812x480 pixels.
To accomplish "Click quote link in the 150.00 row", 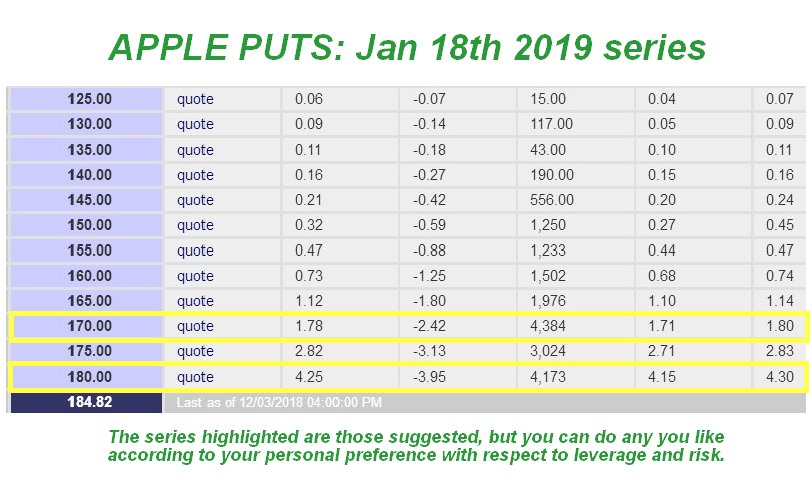I will coord(195,225).
